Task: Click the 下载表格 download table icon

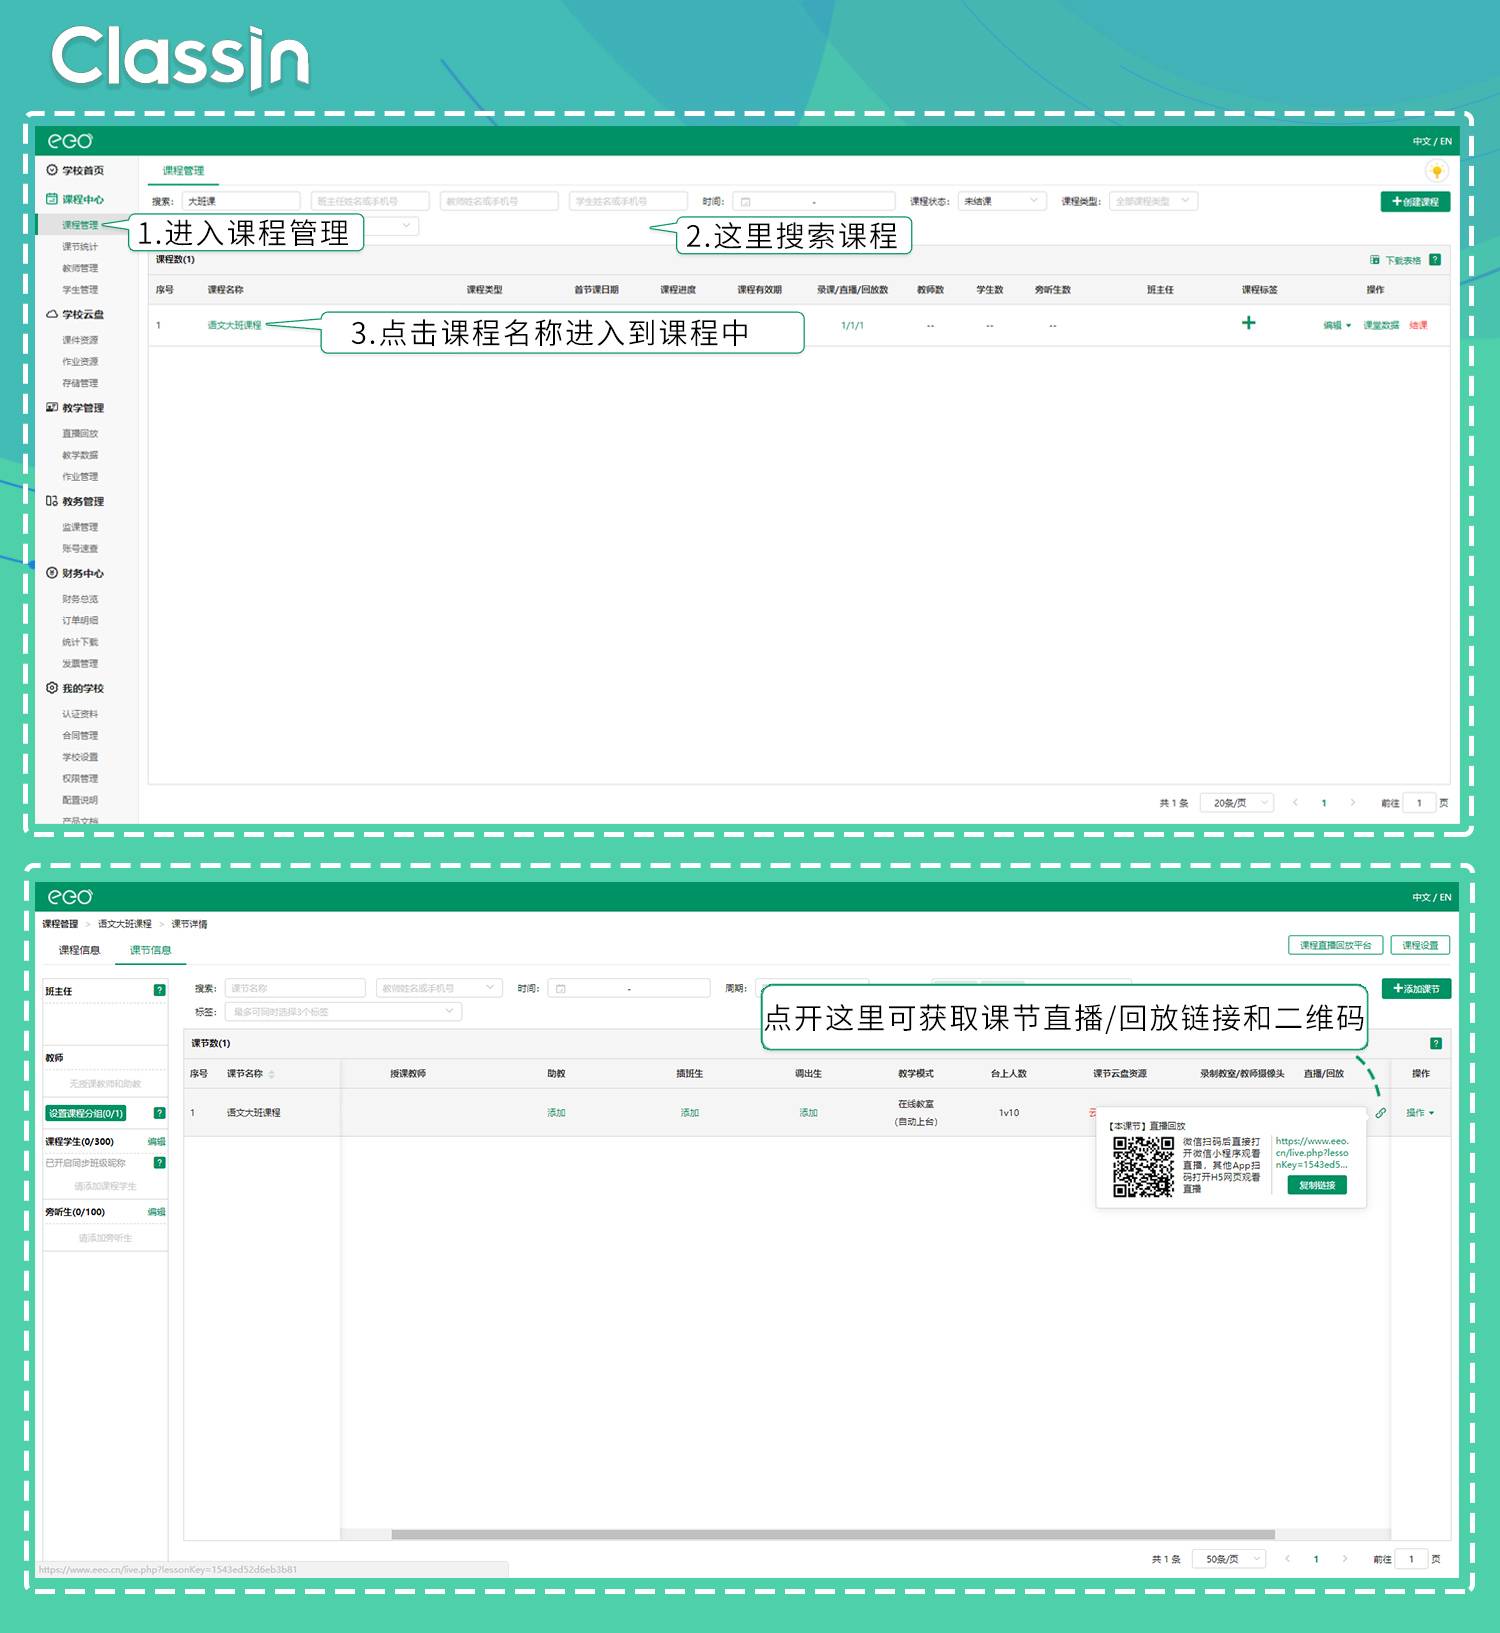Action: coord(1375,260)
